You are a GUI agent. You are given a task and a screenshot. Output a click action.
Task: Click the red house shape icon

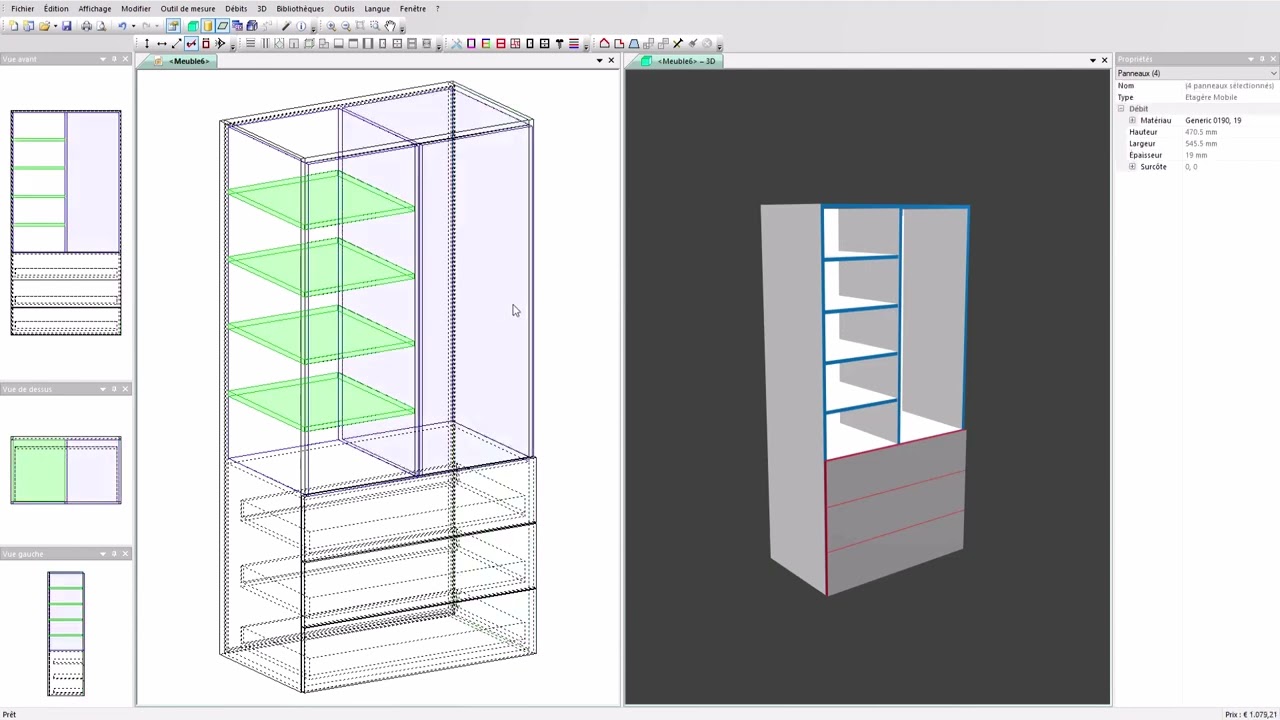pos(604,44)
